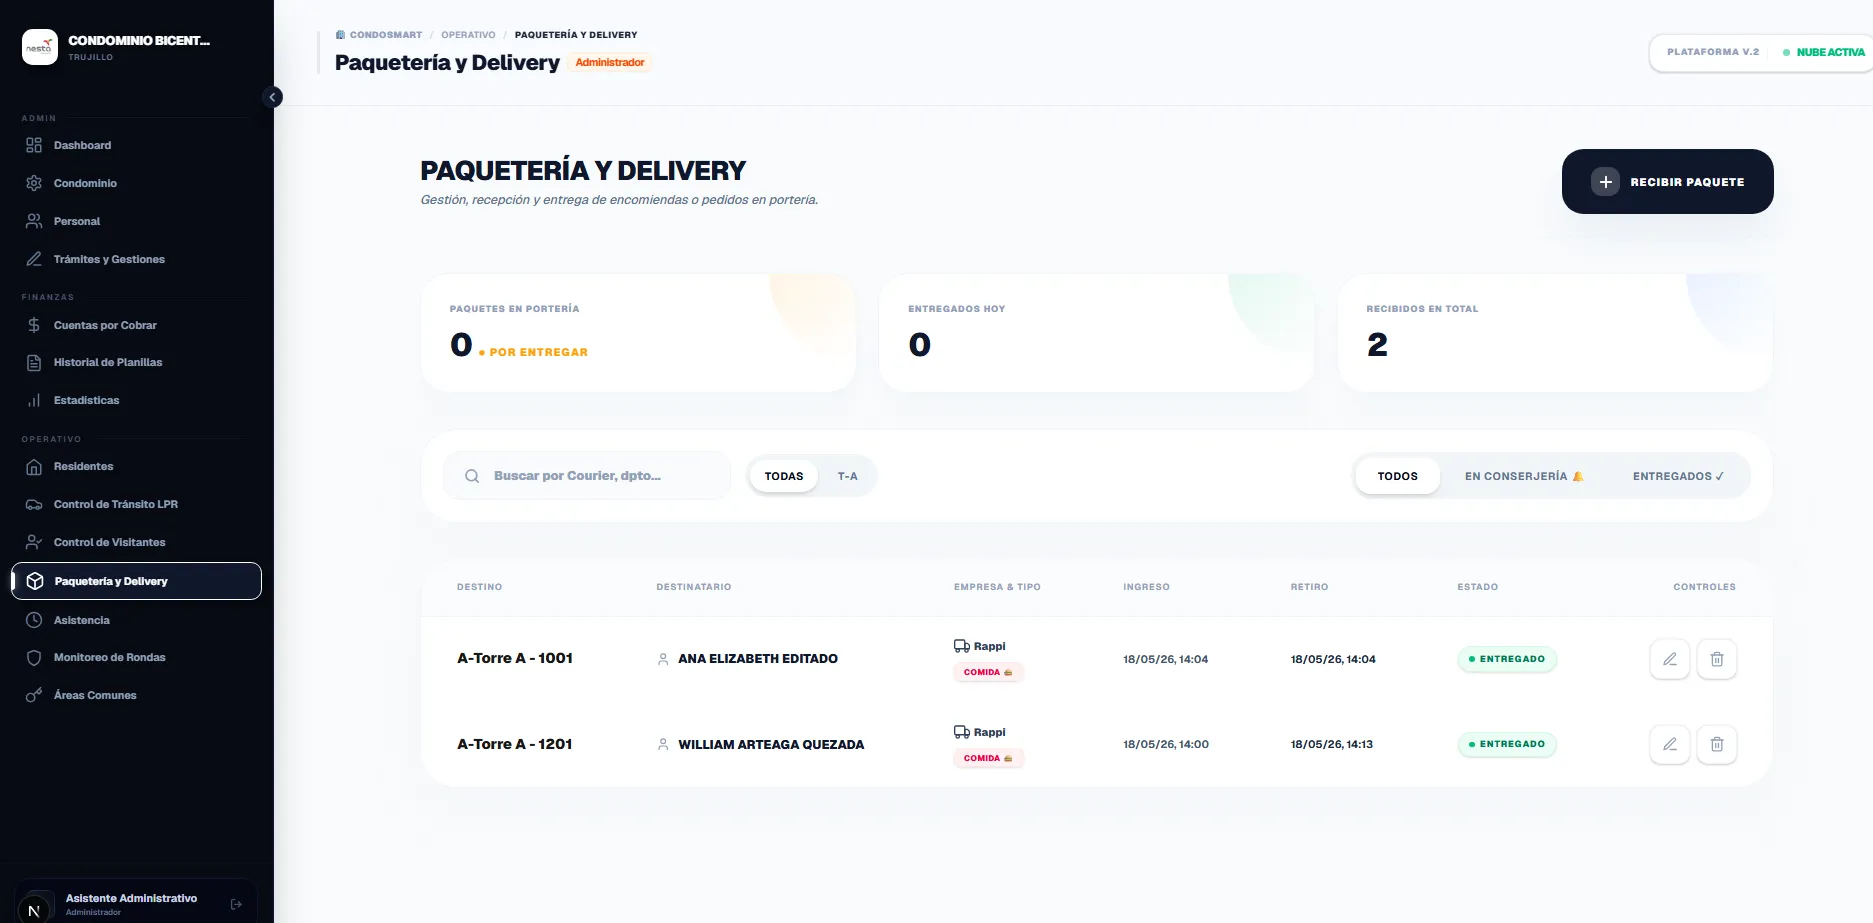
Task: Delete the ANA ELIZABETH EDITADO package
Action: pos(1717,659)
